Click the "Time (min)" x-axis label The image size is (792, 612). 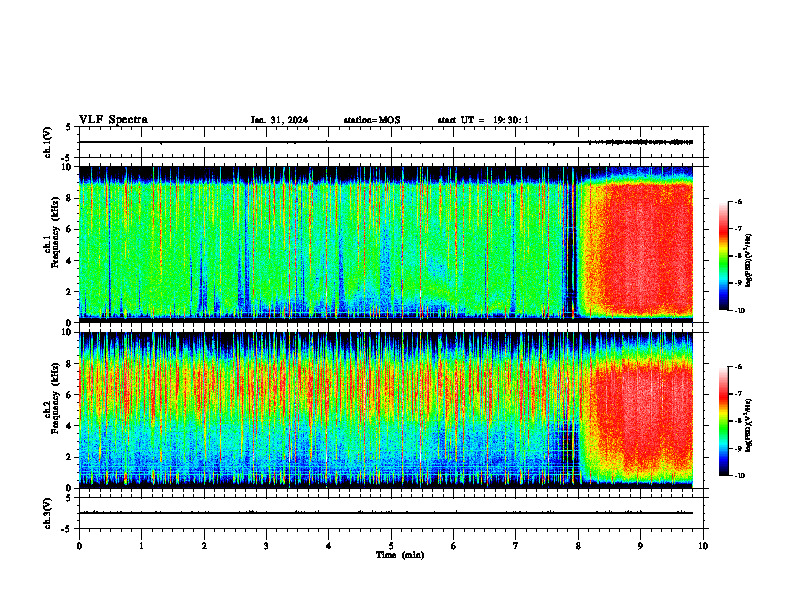click(400, 555)
